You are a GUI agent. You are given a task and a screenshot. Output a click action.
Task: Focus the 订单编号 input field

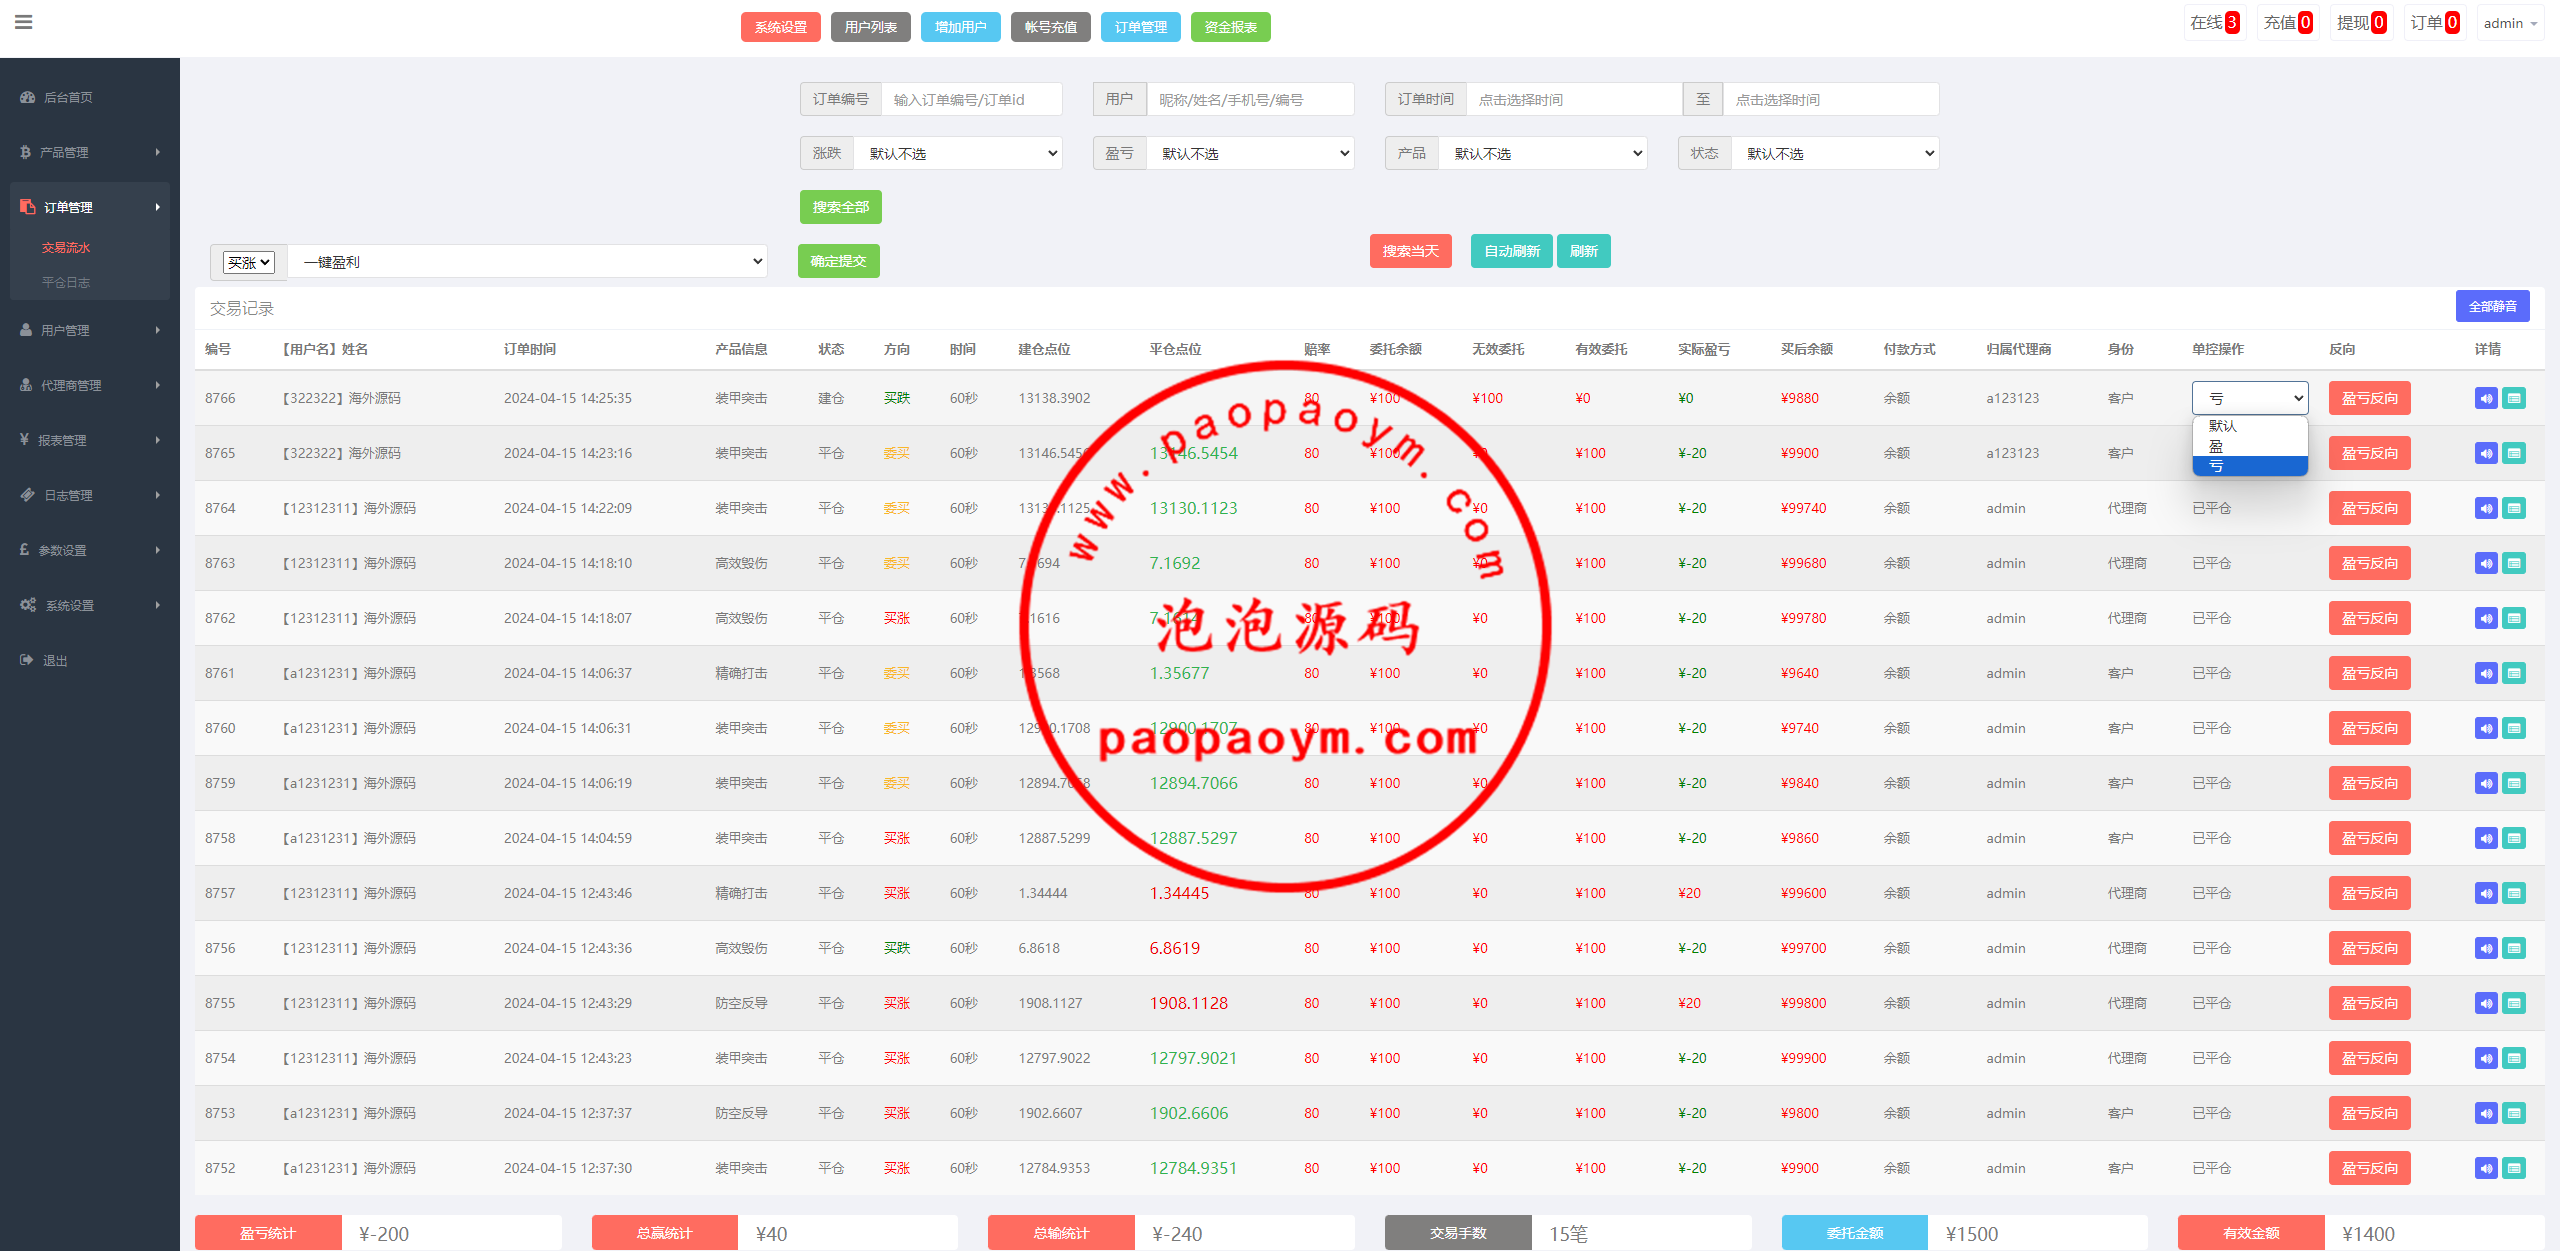972,99
